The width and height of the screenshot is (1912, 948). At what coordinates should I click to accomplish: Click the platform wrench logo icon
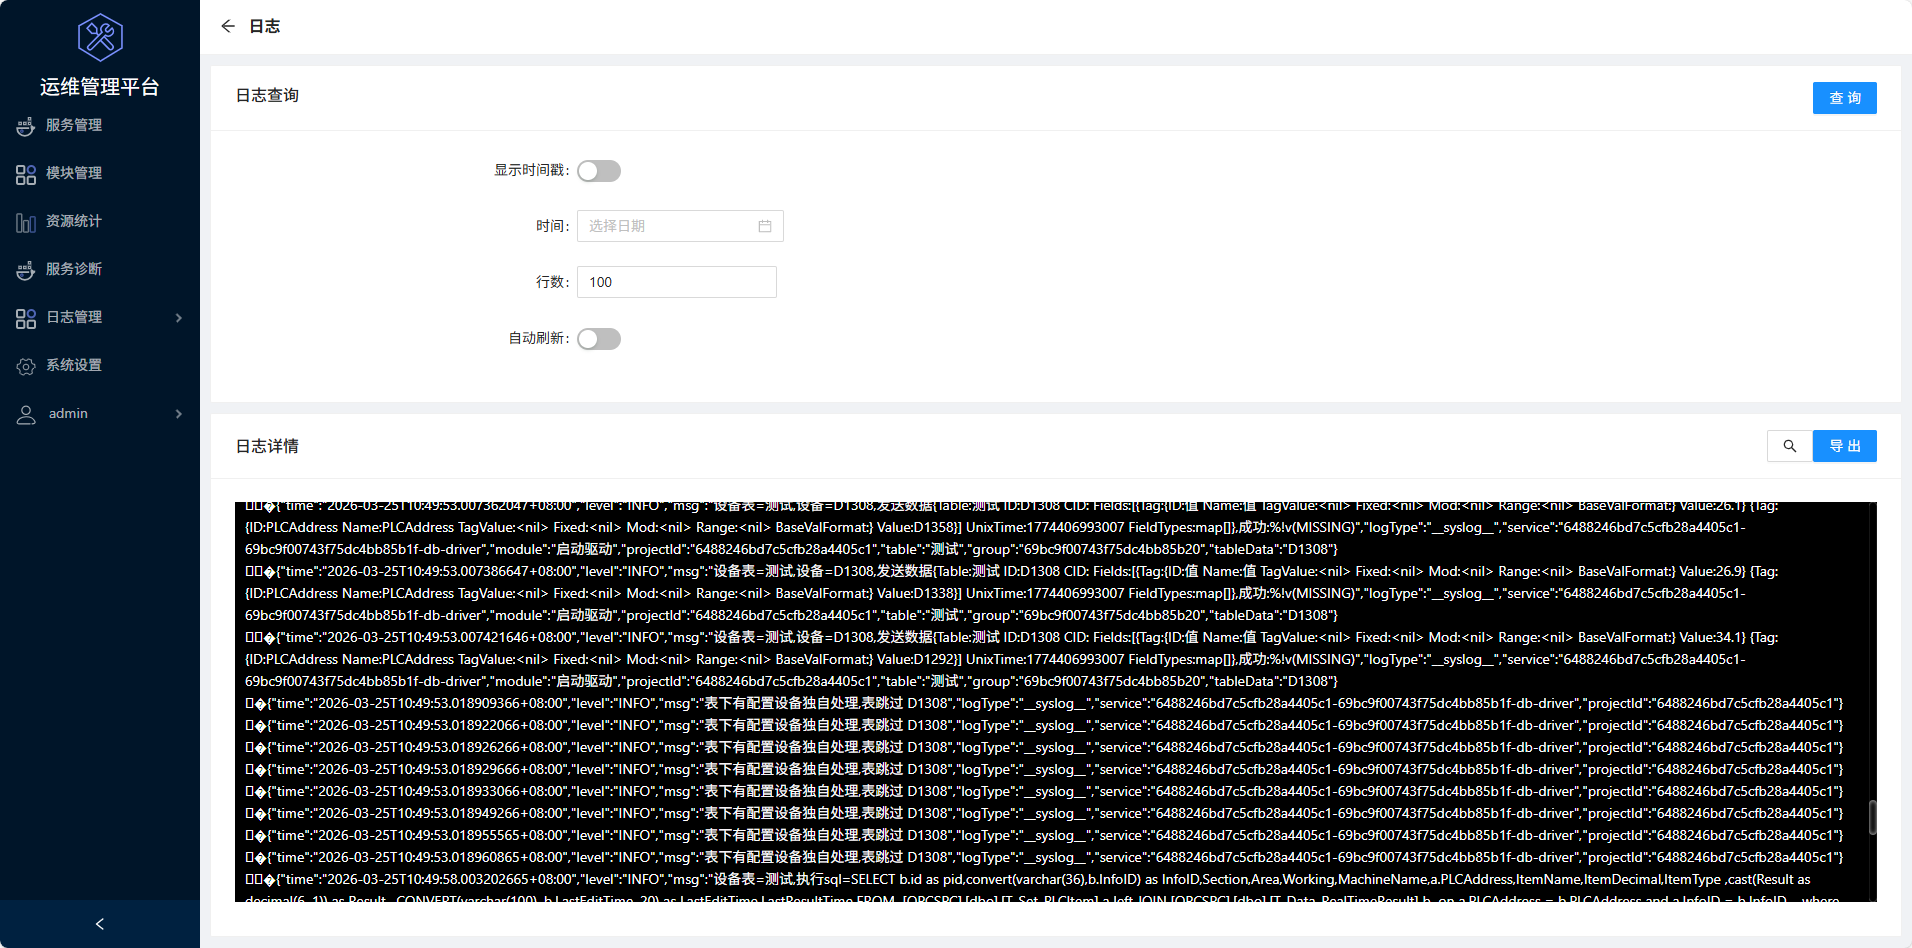(100, 38)
